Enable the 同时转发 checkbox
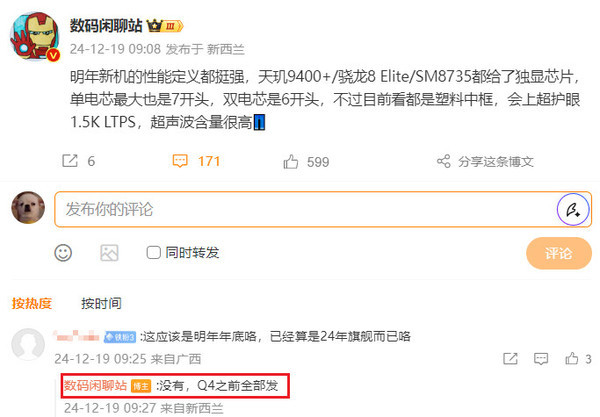 (153, 252)
